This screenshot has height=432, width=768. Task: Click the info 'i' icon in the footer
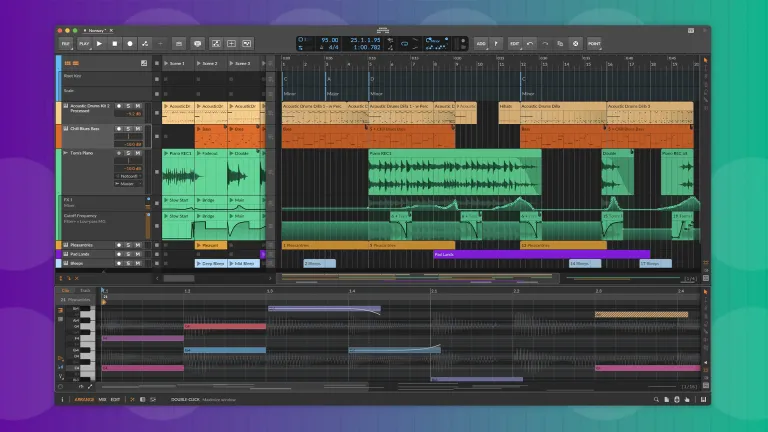[62, 400]
